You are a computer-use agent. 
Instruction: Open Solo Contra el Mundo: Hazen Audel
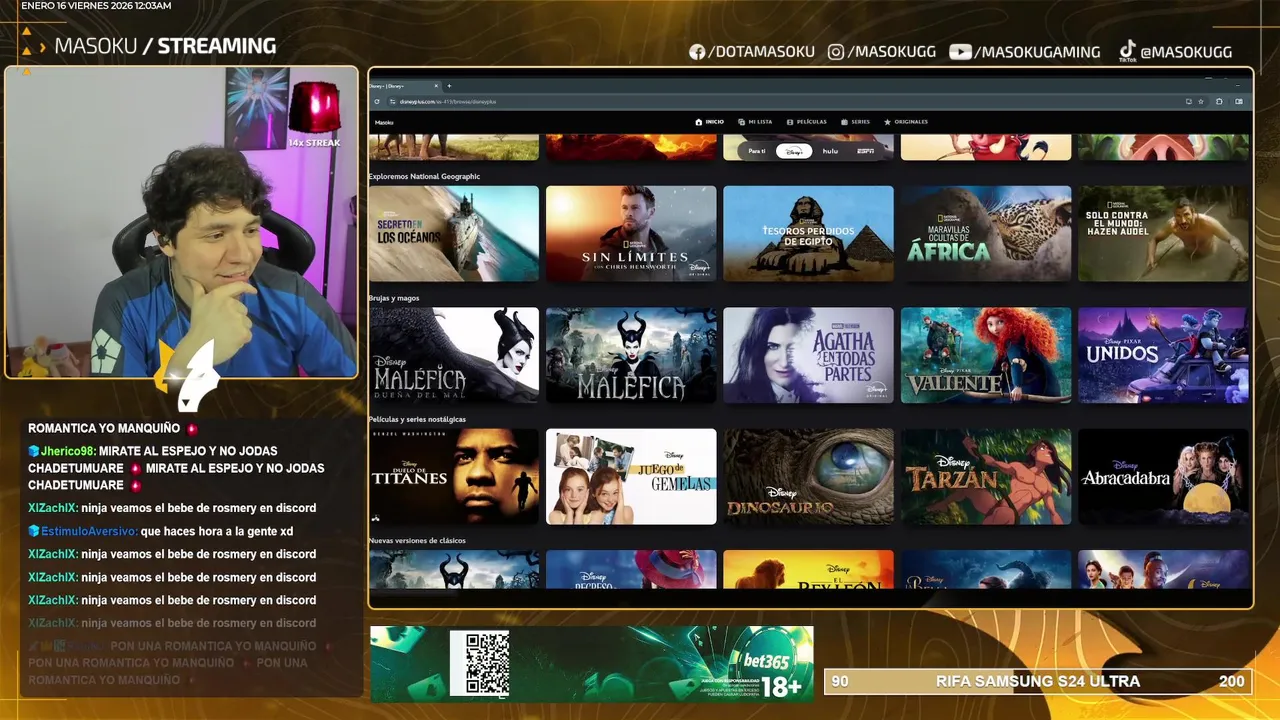click(x=1163, y=233)
